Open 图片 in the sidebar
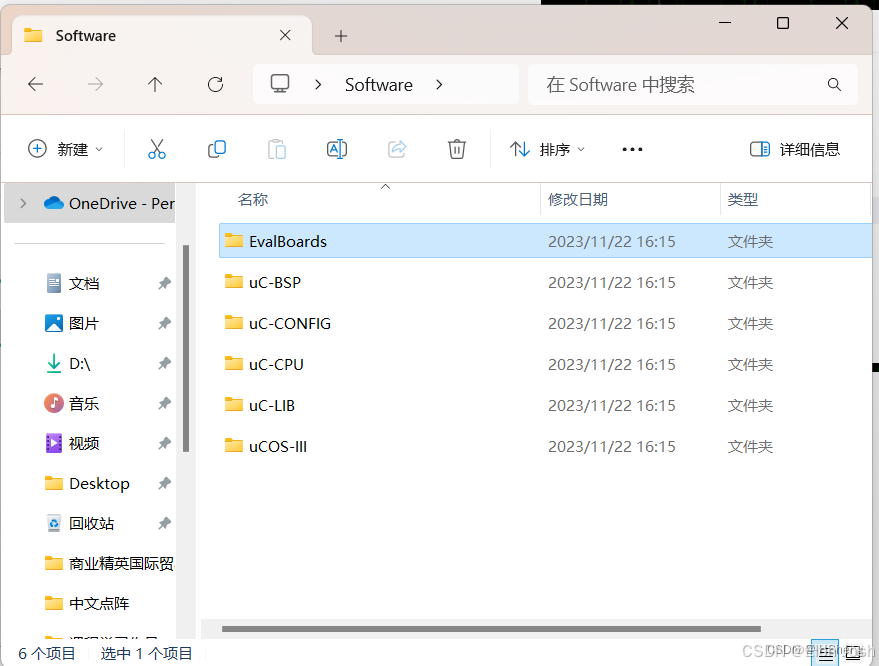The width and height of the screenshot is (879, 666). 84,323
